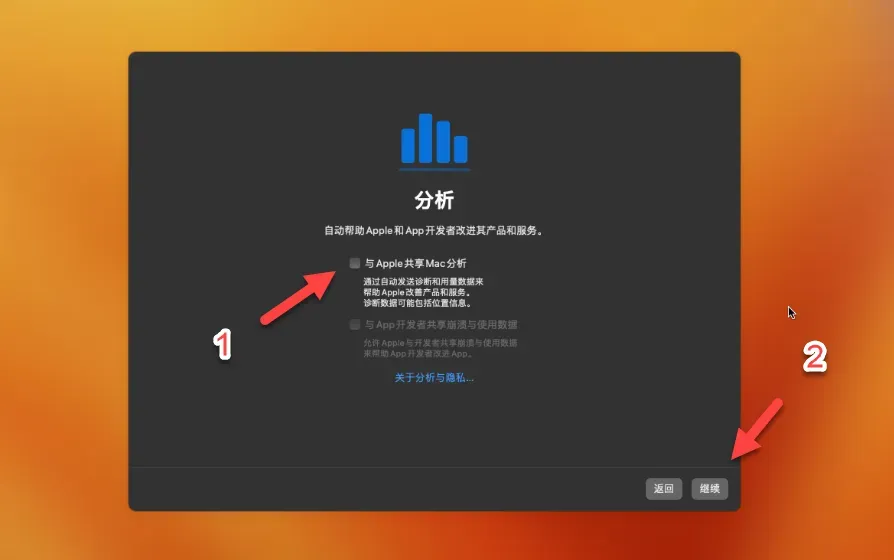Tick the 与 App 开发者共享崩溃与使用数据 checkbox
Viewport: 894px width, 560px height.
355,324
